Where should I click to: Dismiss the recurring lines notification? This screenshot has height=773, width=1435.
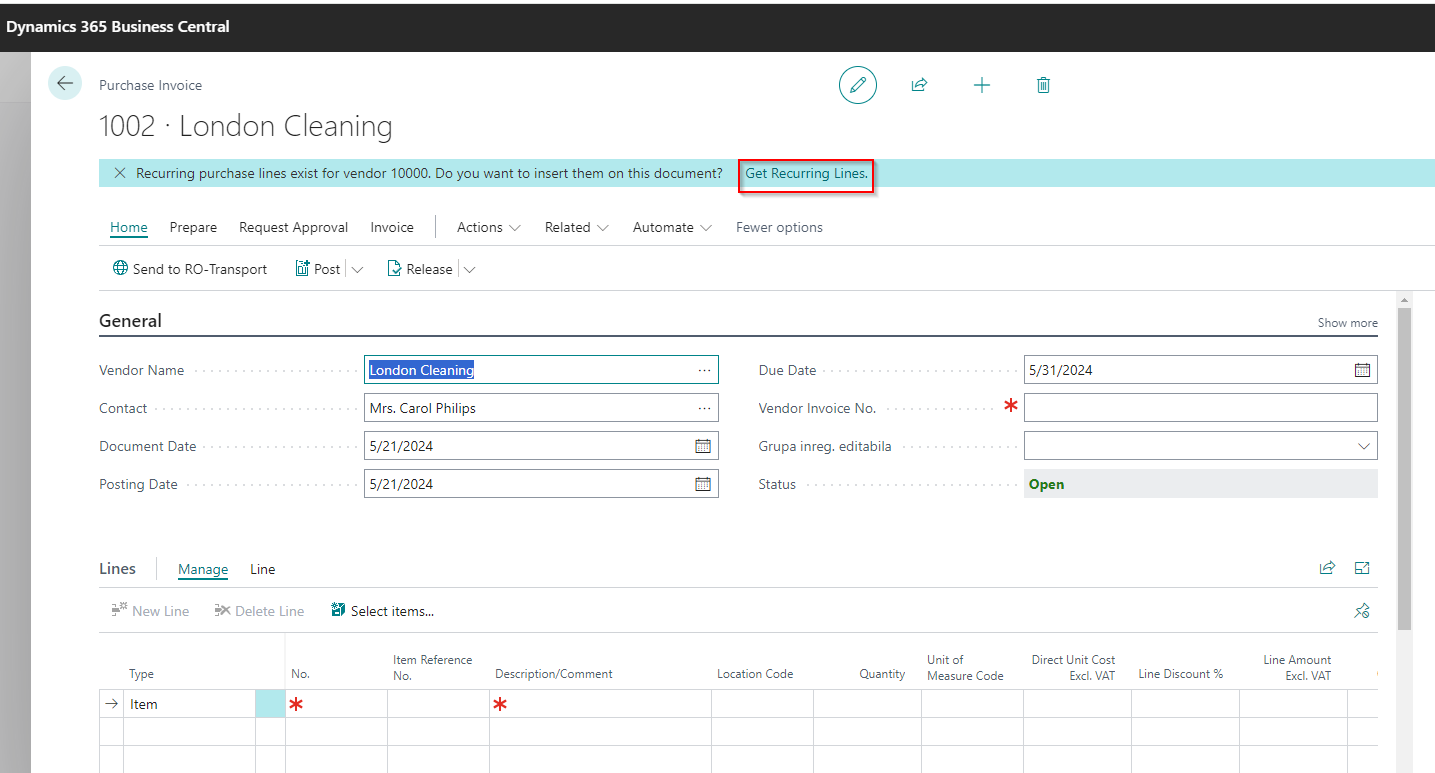coord(120,173)
